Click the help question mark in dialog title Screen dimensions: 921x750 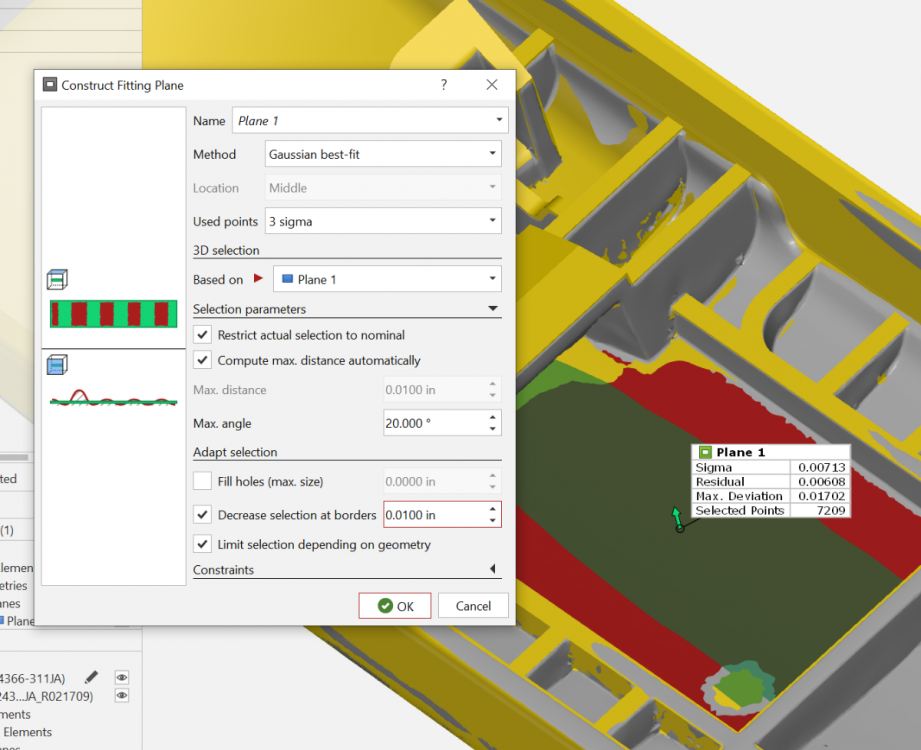coord(444,85)
